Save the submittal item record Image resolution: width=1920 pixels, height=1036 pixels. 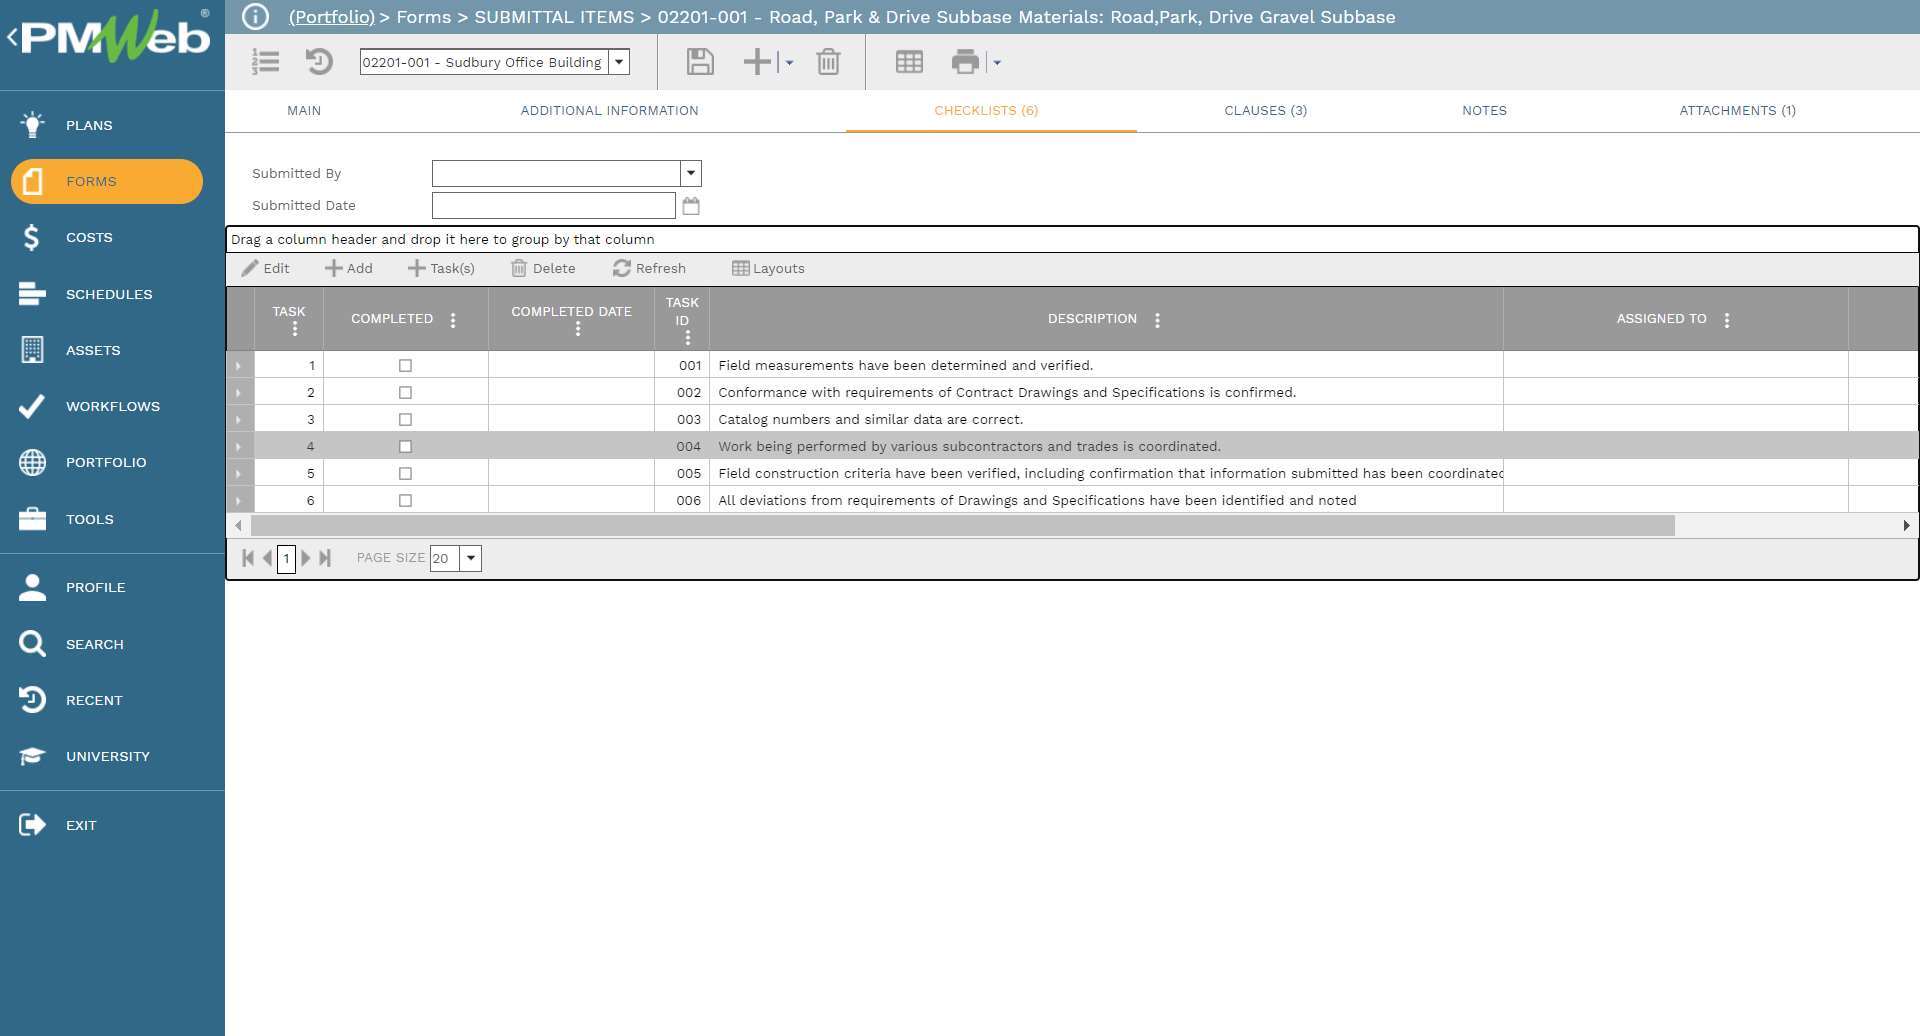(699, 62)
